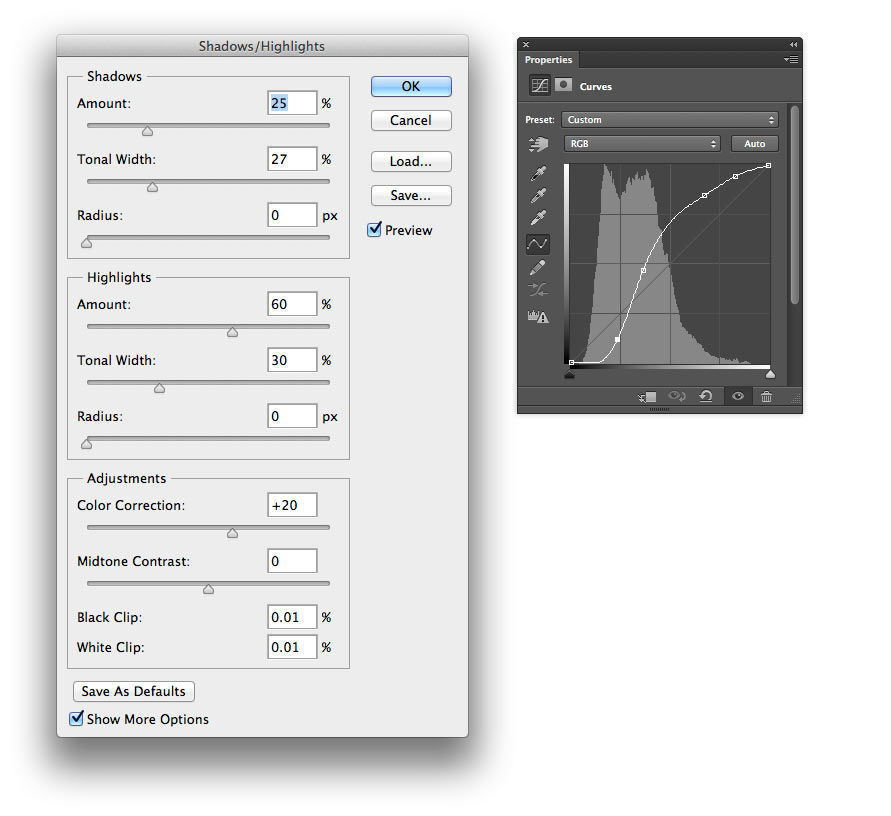891x816 pixels.
Task: Click the Save... button
Action: 411,195
